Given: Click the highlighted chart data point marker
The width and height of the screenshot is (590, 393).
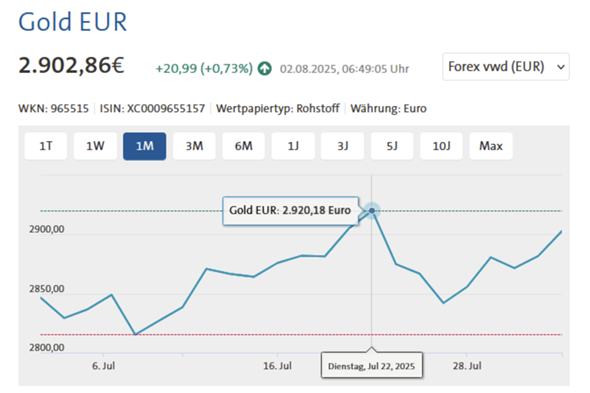Looking at the screenshot, I should [x=372, y=210].
